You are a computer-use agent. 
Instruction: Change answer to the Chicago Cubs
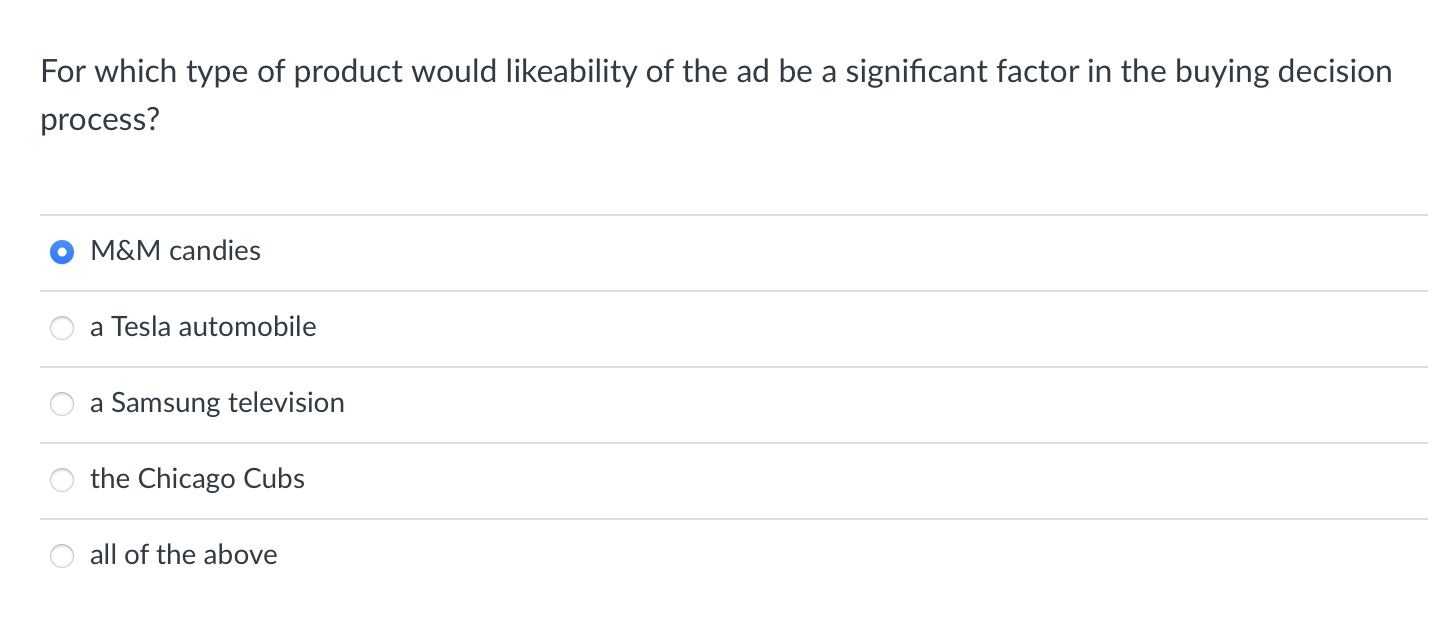point(62,480)
